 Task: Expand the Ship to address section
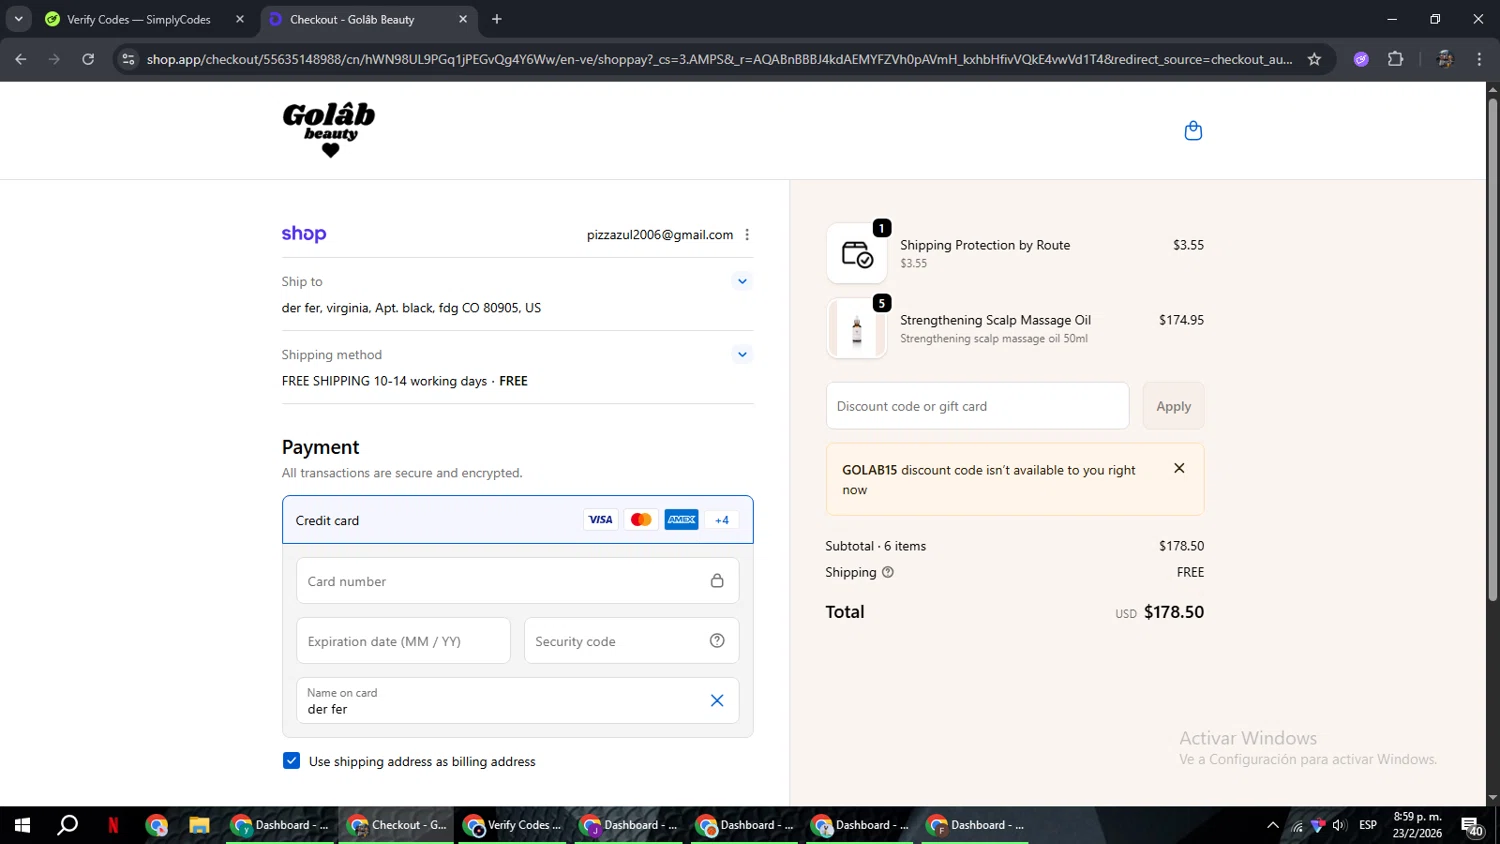pos(742,281)
